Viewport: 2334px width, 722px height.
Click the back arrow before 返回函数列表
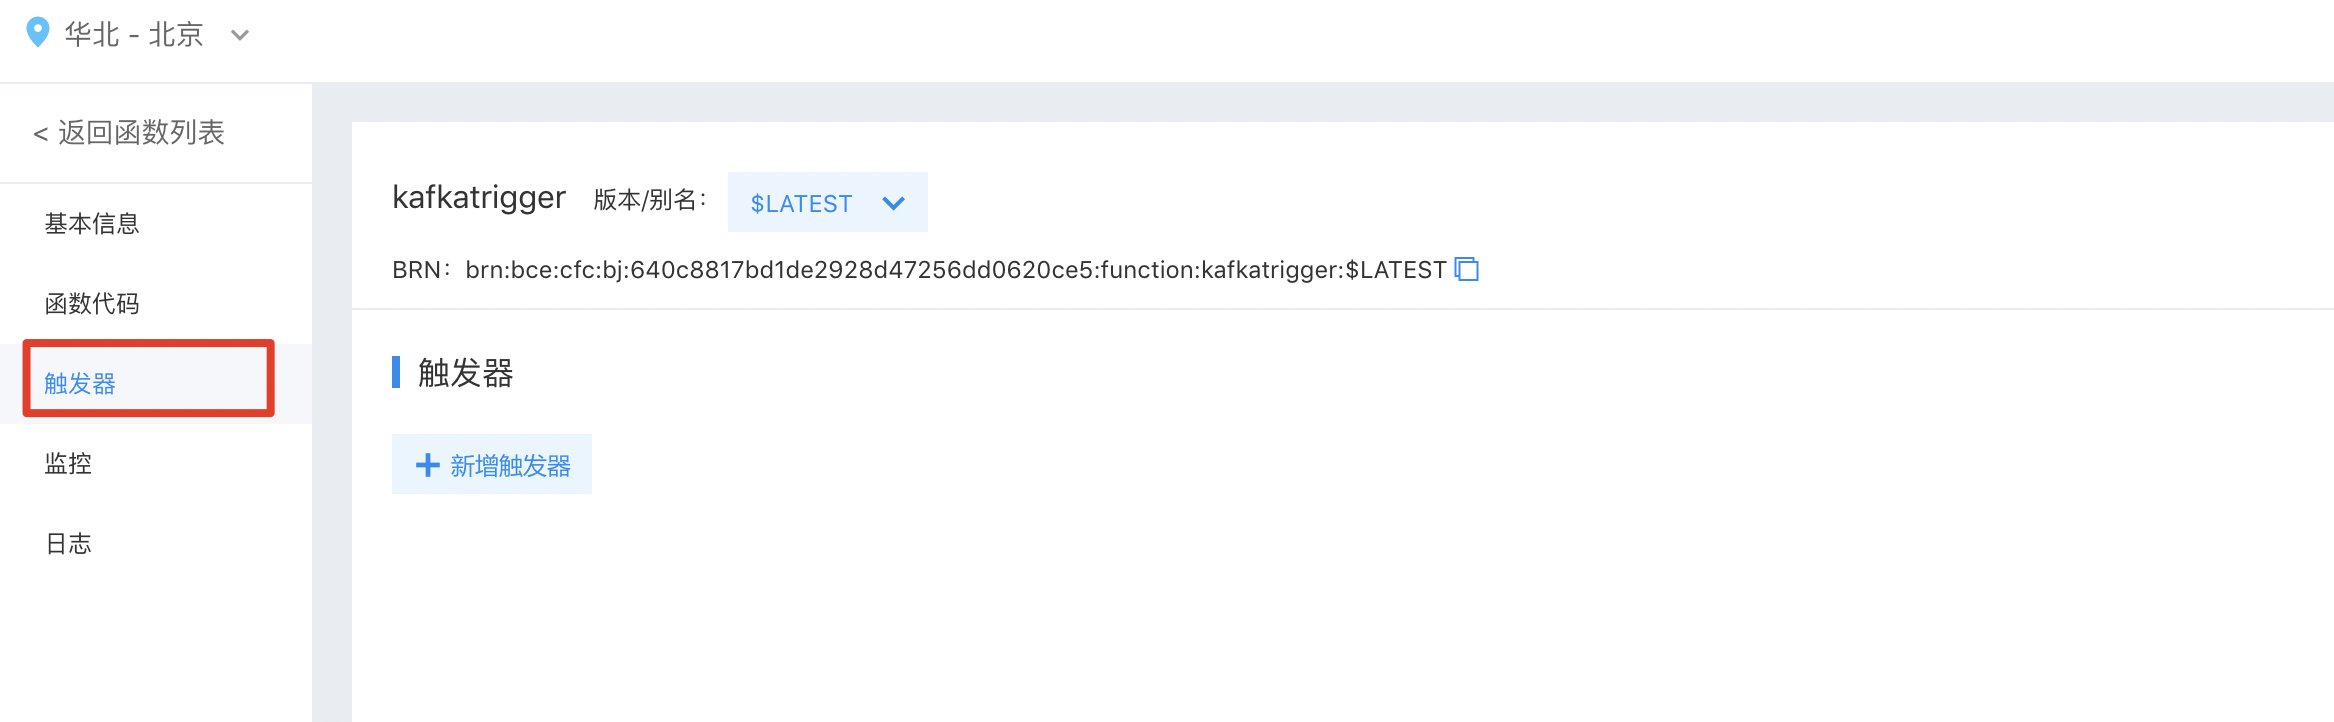pyautogui.click(x=41, y=133)
